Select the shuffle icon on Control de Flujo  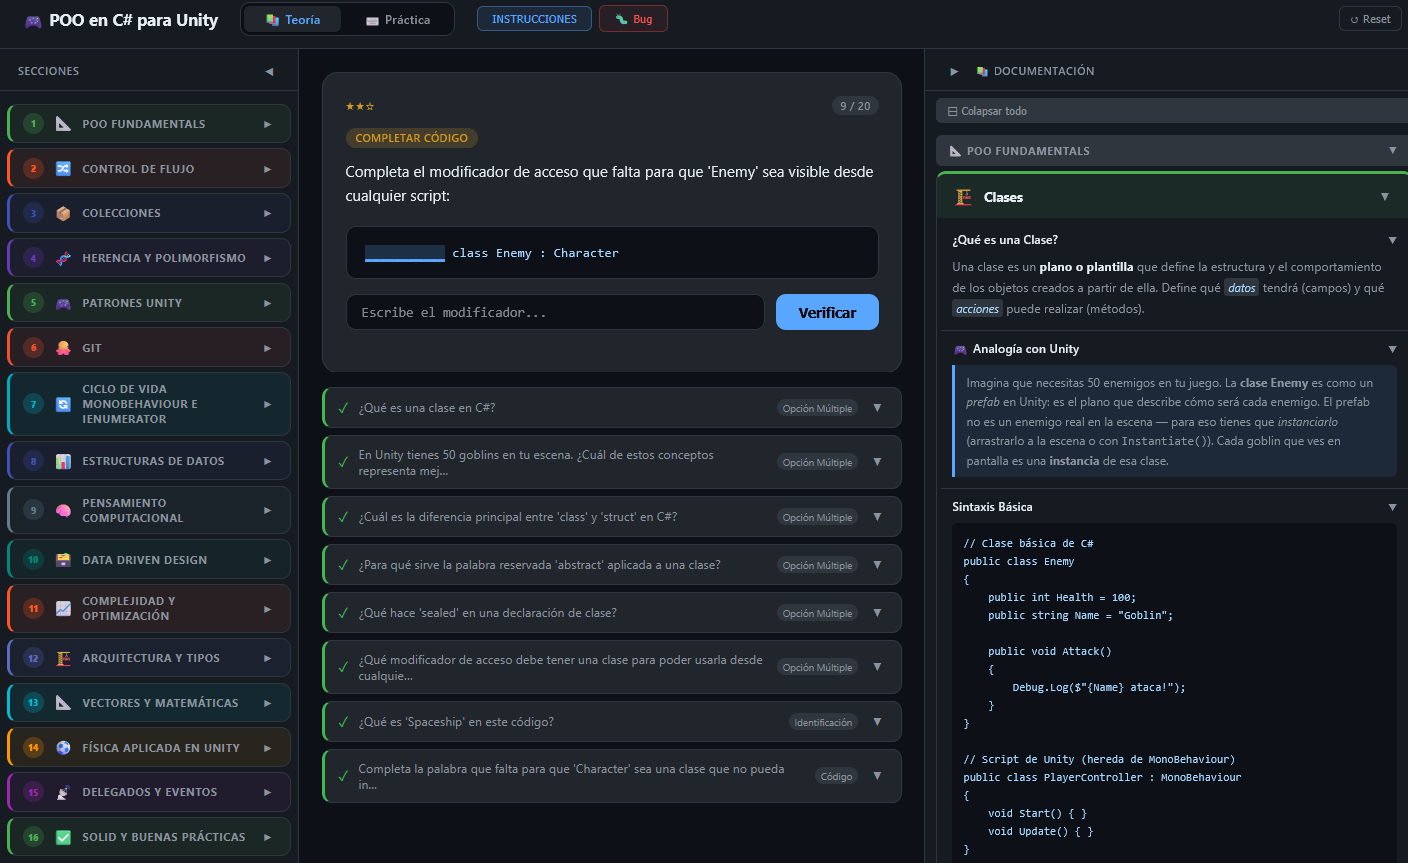click(x=63, y=168)
